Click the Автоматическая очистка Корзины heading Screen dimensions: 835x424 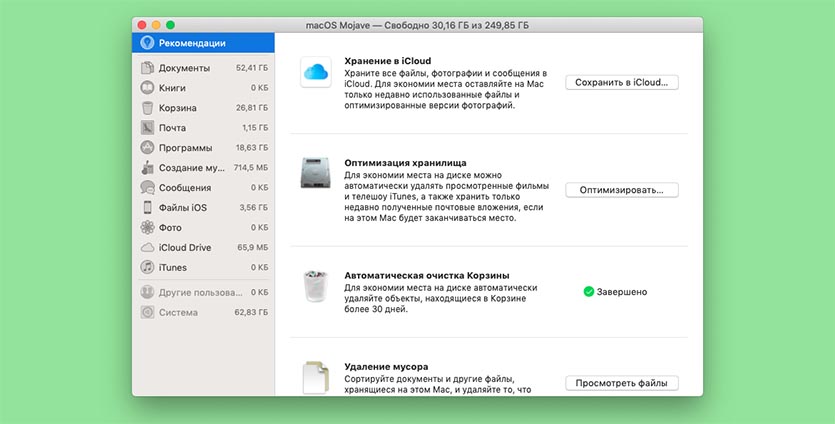point(427,276)
